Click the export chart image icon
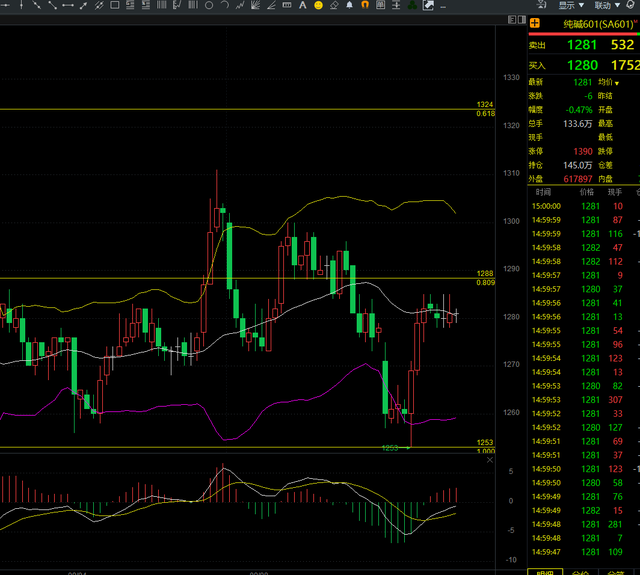Image resolution: width=640 pixels, height=575 pixels. coord(428,5)
